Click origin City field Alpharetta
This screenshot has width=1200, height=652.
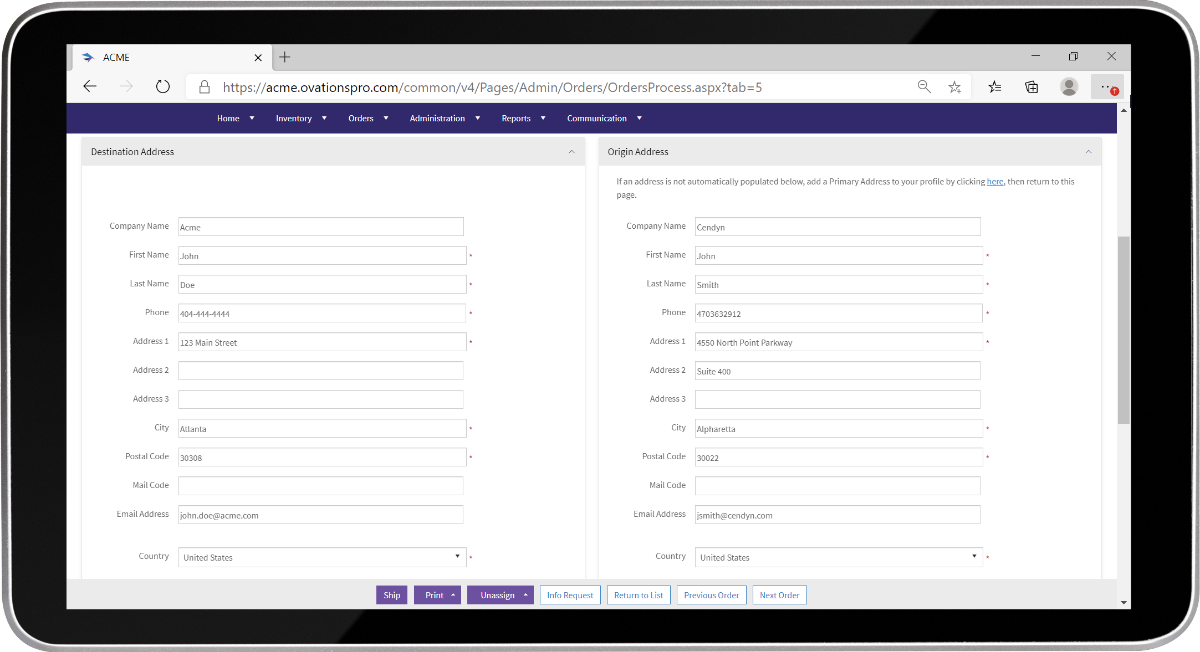[839, 429]
